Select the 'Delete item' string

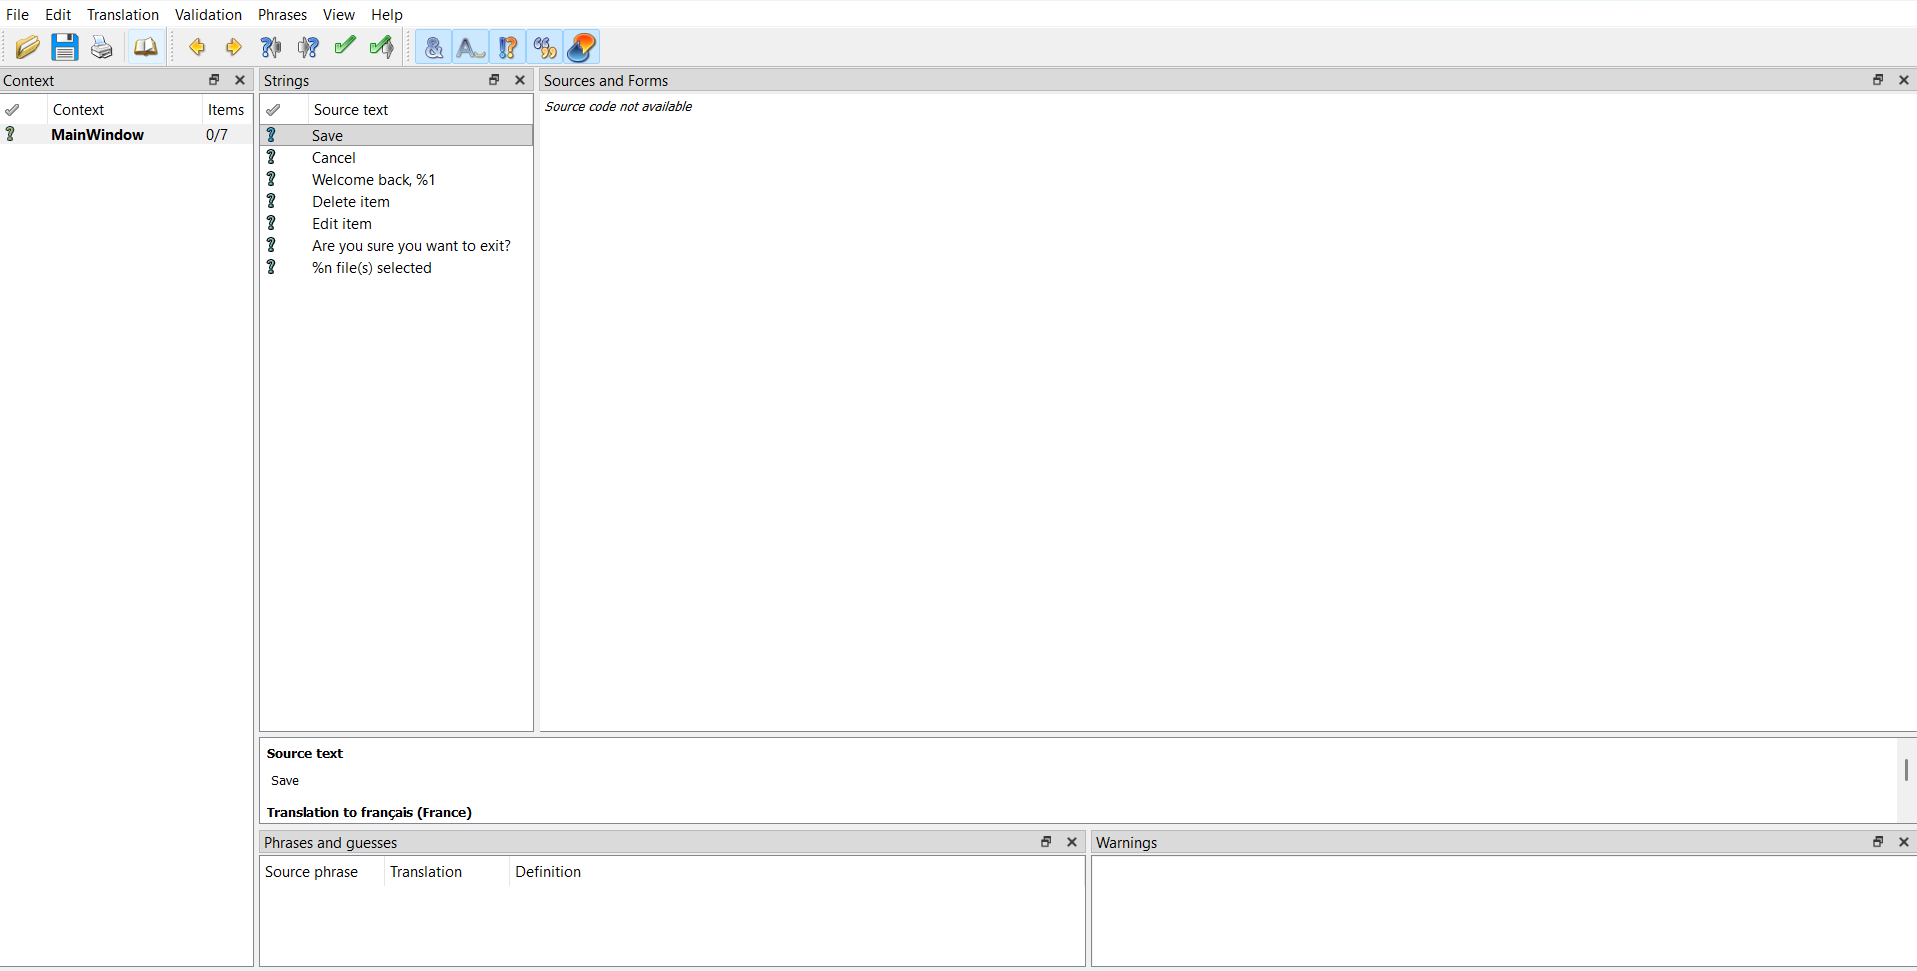pos(396,202)
